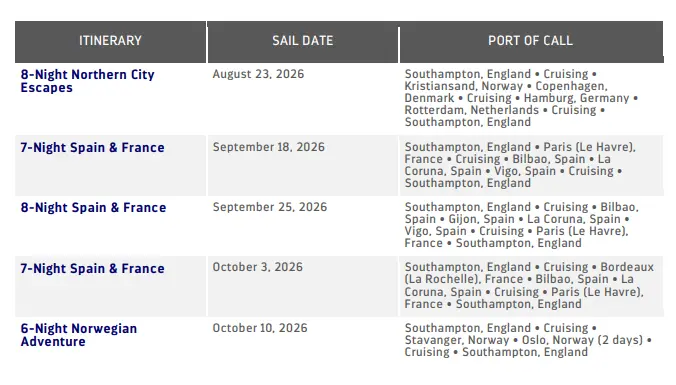Click the ITINERARY column header
The image size is (676, 385).
pyautogui.click(x=110, y=41)
